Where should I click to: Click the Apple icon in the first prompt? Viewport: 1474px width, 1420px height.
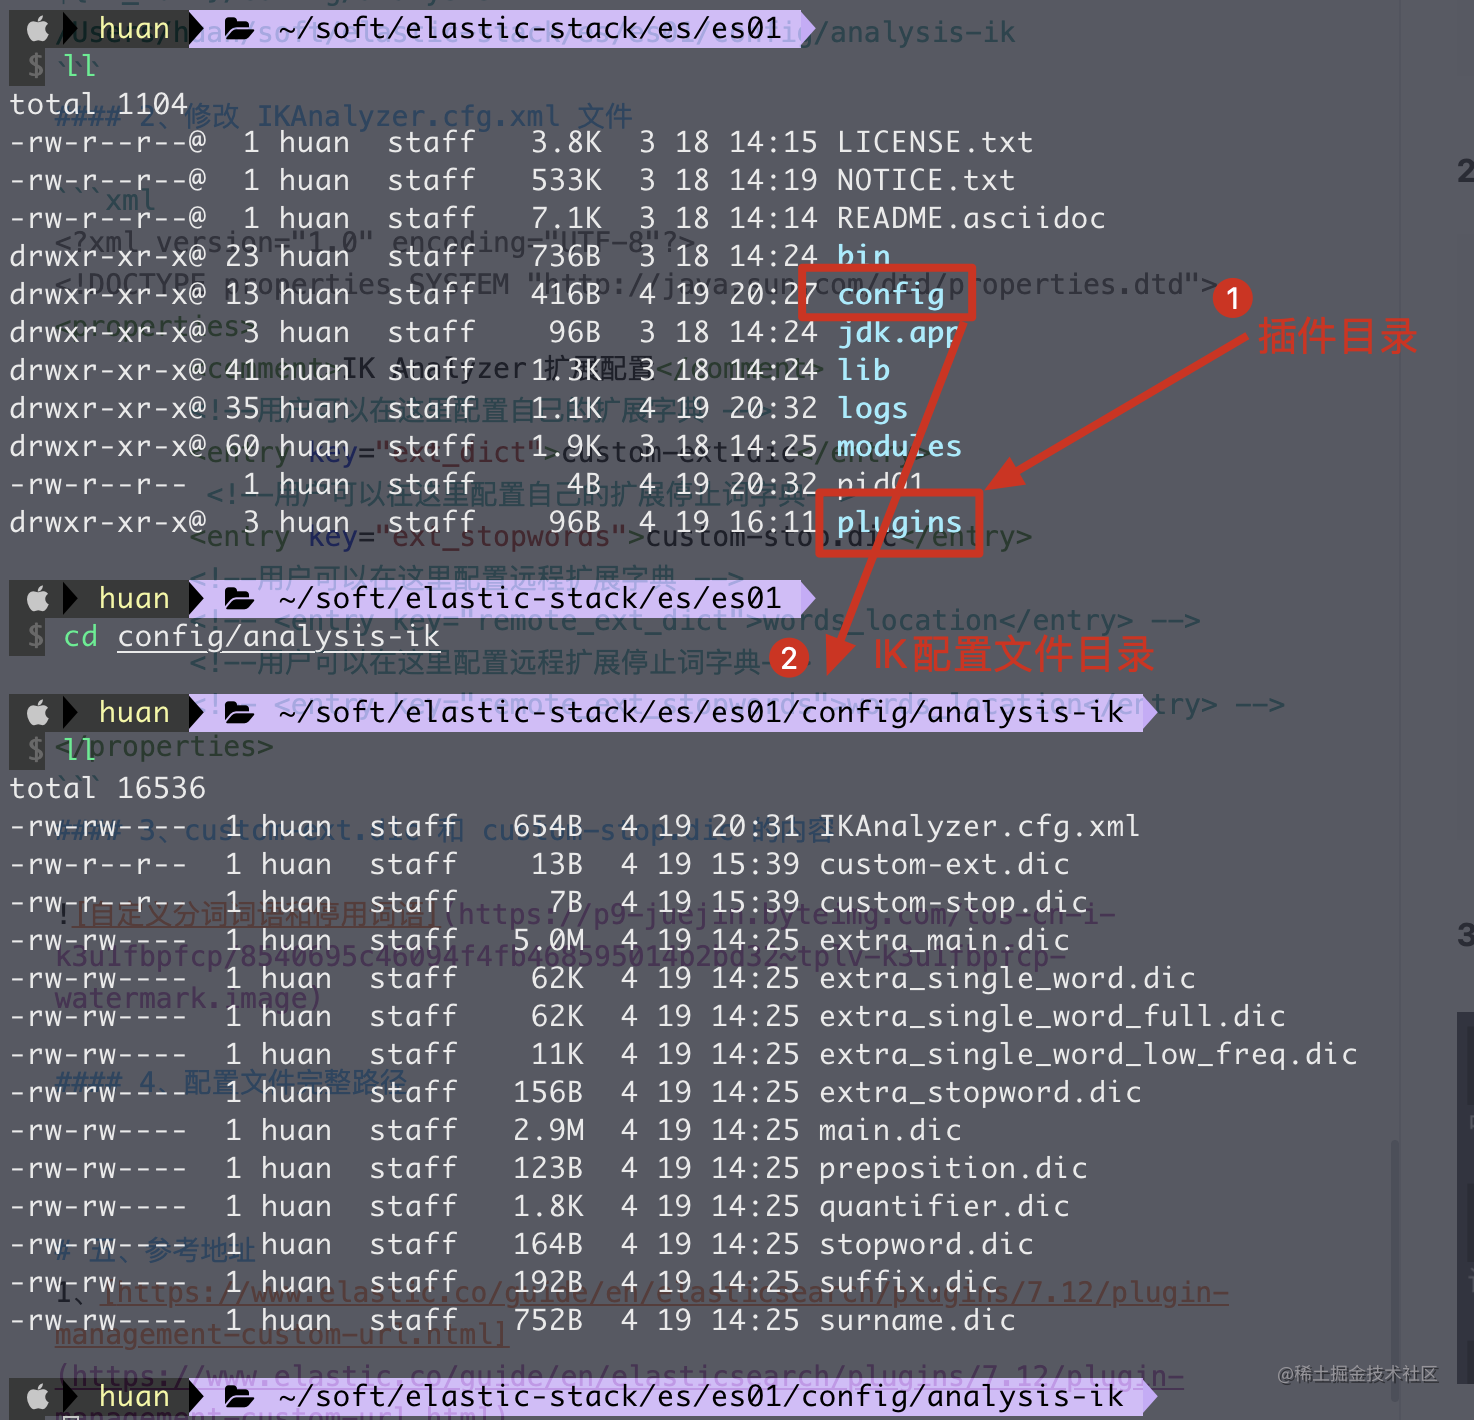37,29
